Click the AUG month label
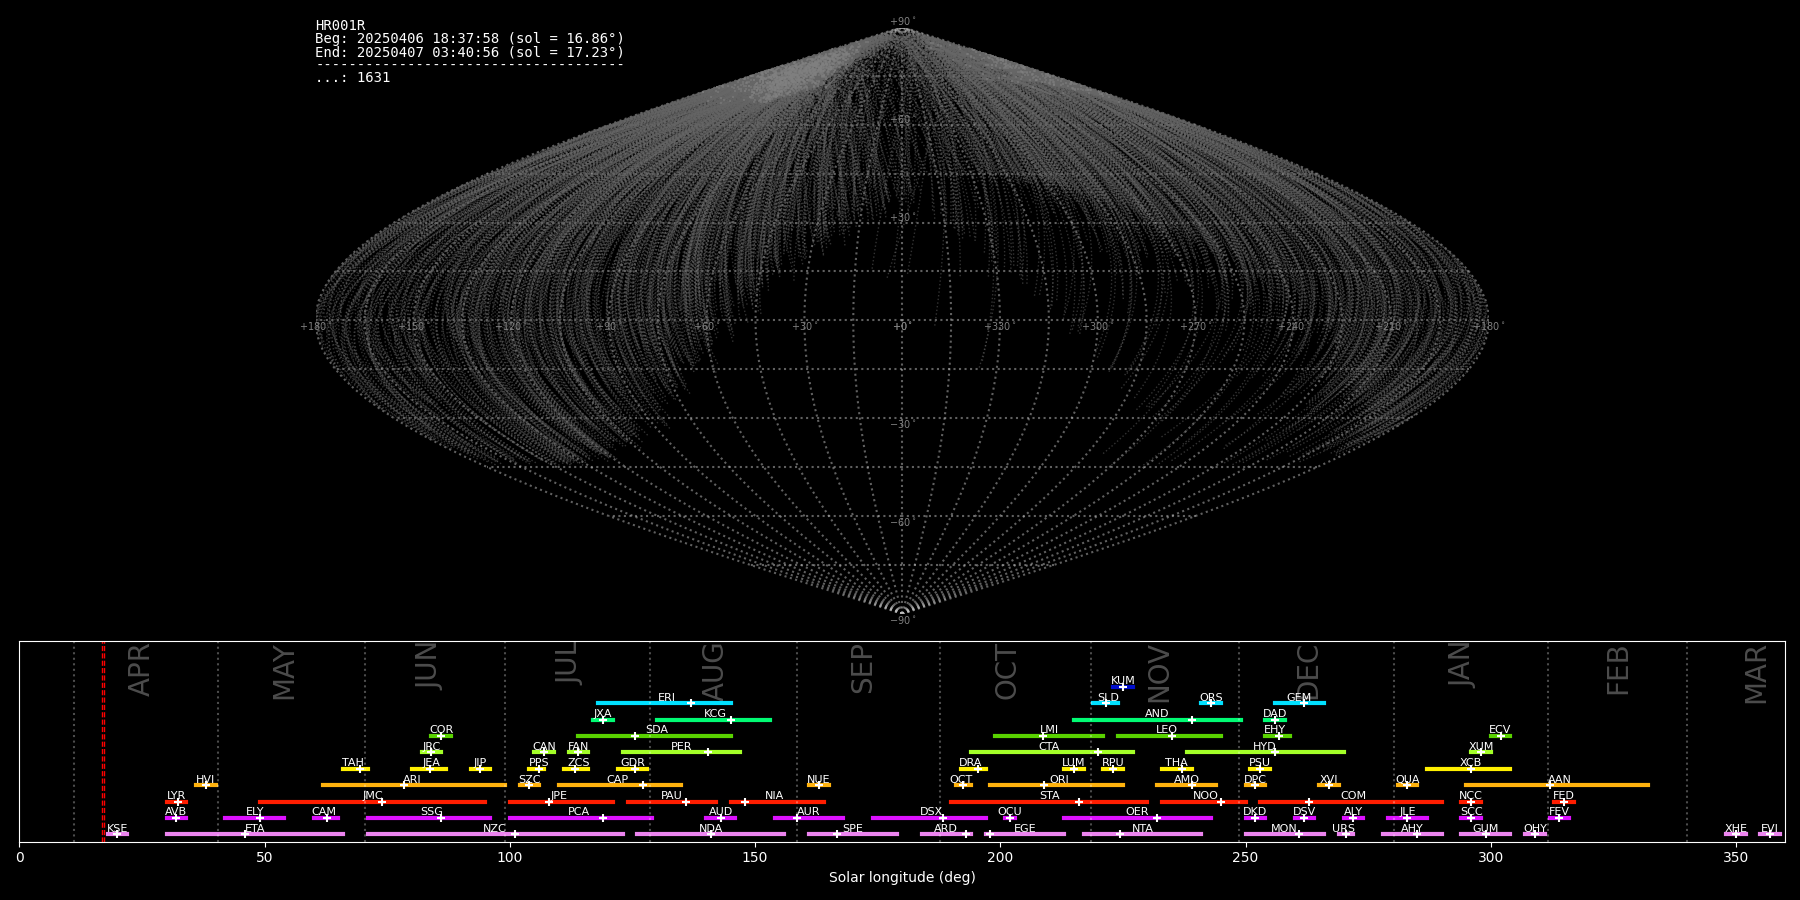1800x900 pixels. coord(713,670)
